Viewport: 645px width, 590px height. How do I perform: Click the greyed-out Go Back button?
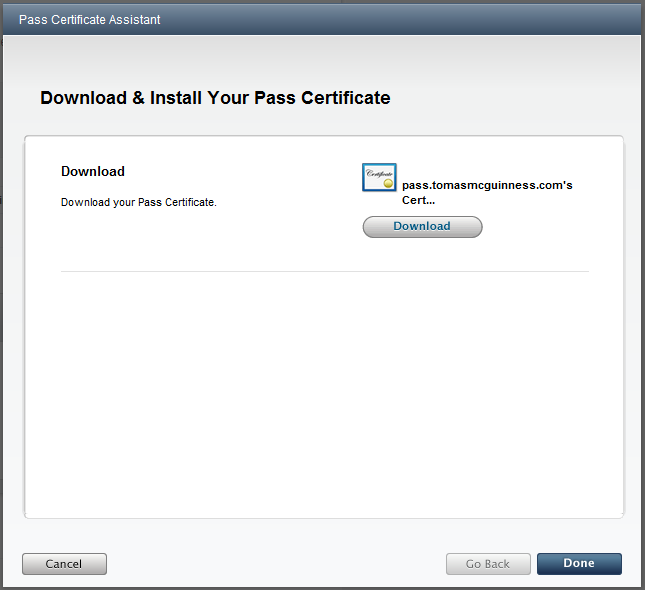[x=488, y=564]
